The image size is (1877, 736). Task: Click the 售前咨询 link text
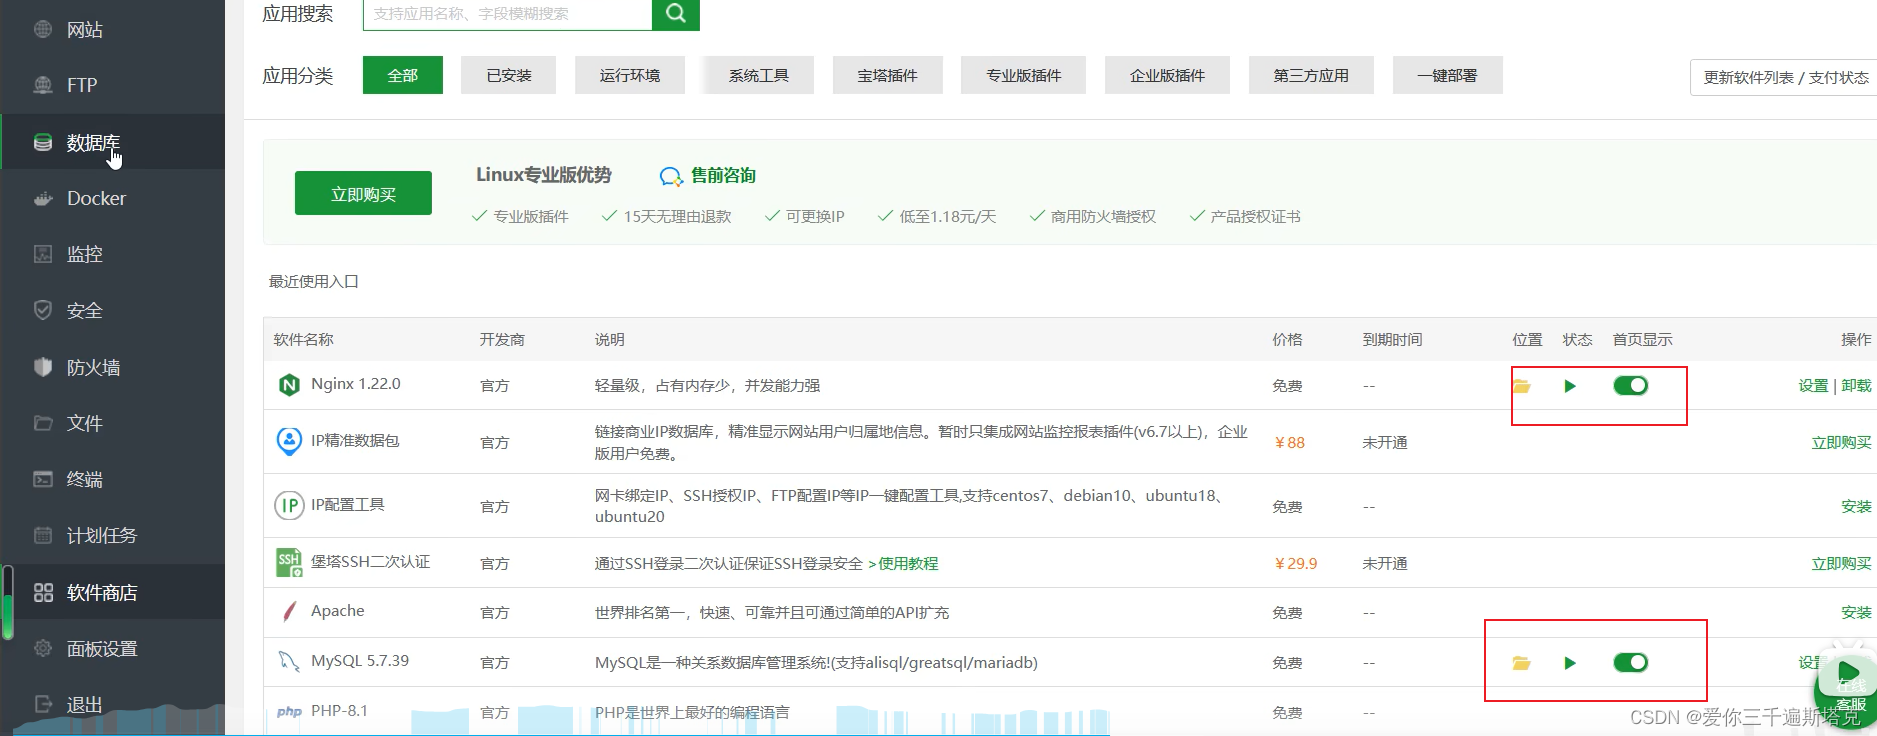point(724,176)
